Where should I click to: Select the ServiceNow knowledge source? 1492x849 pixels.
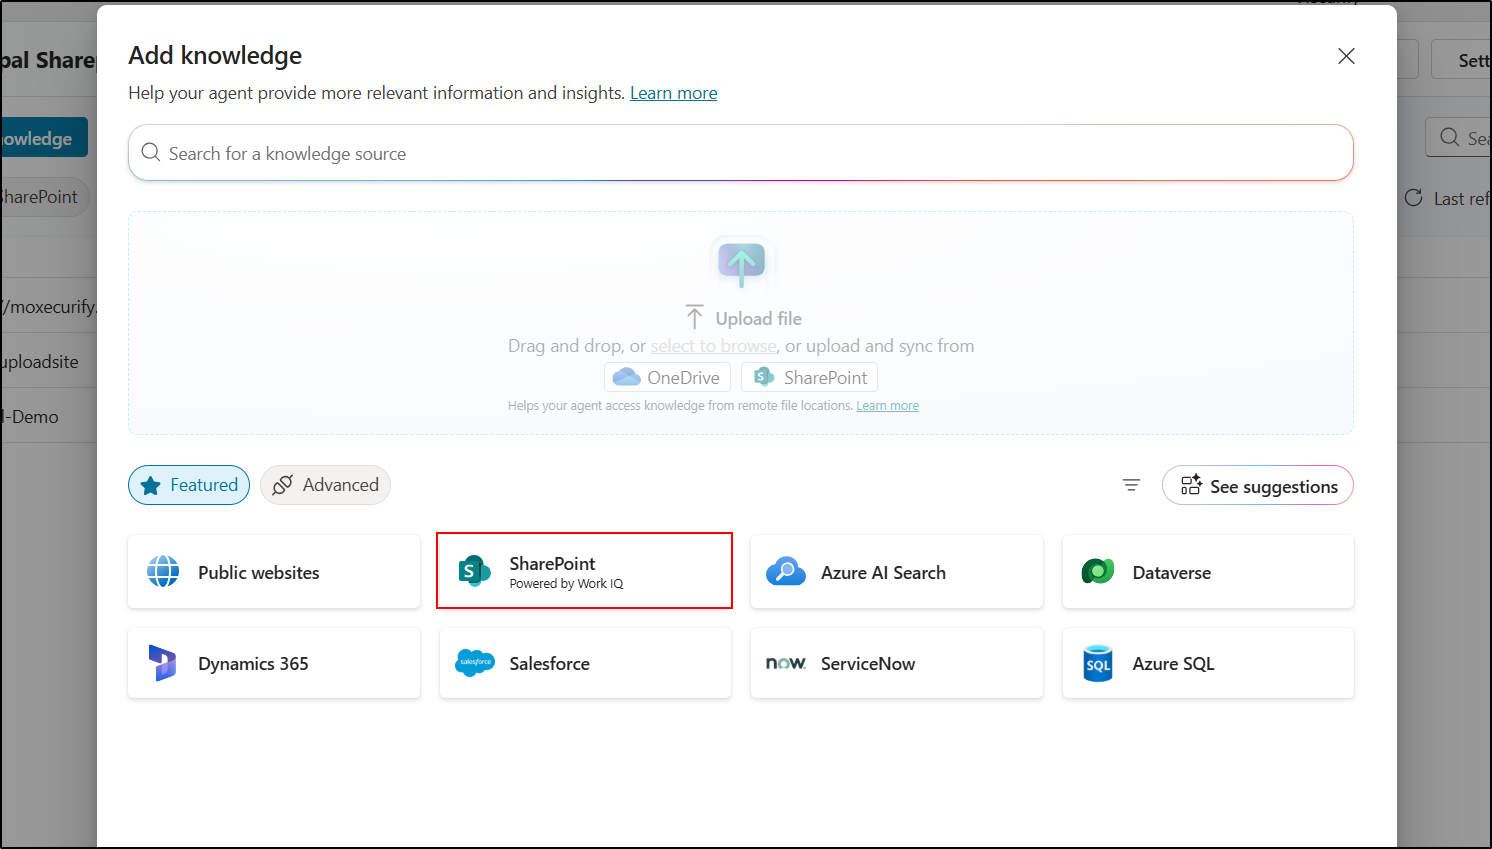click(x=897, y=663)
